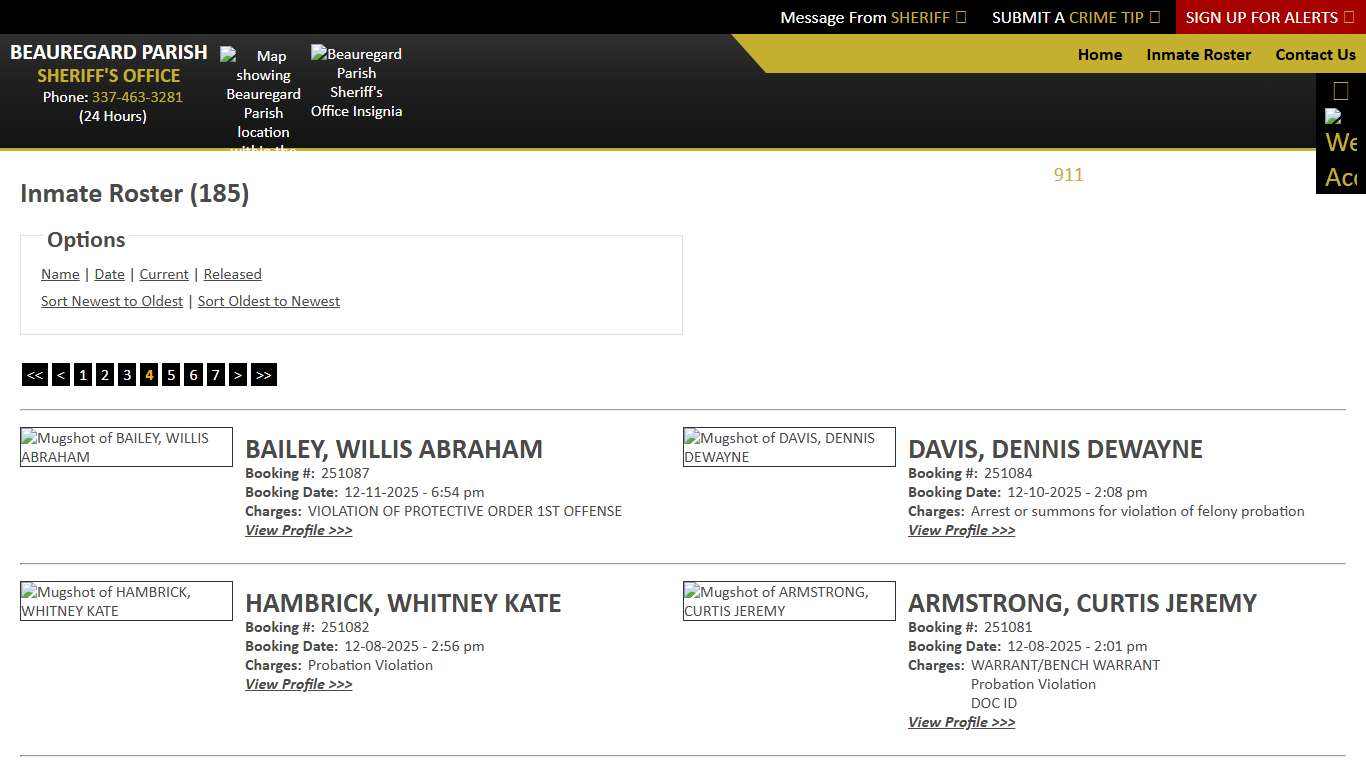Click the 911 link

pos(1068,175)
